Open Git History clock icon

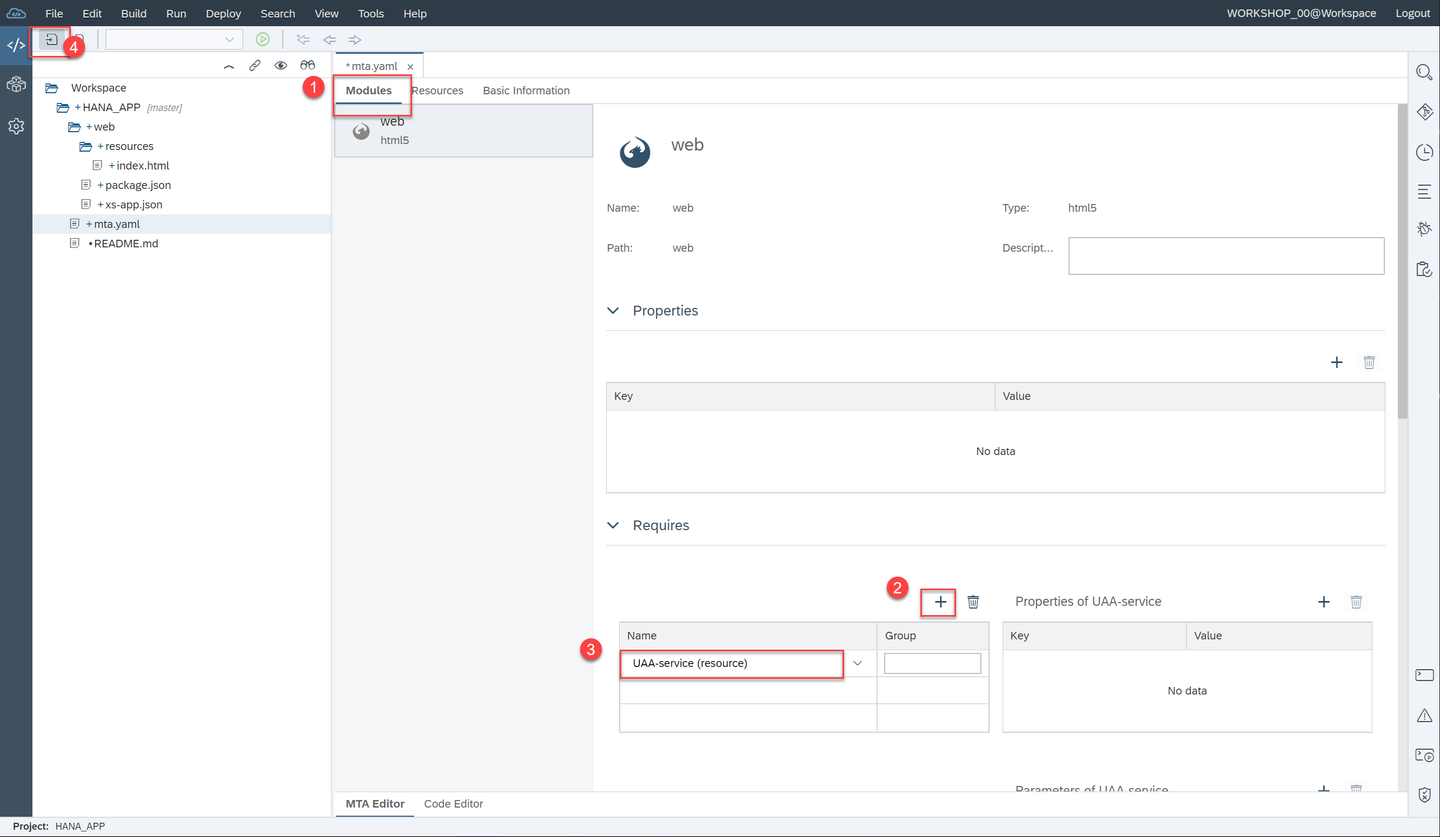coord(1425,152)
